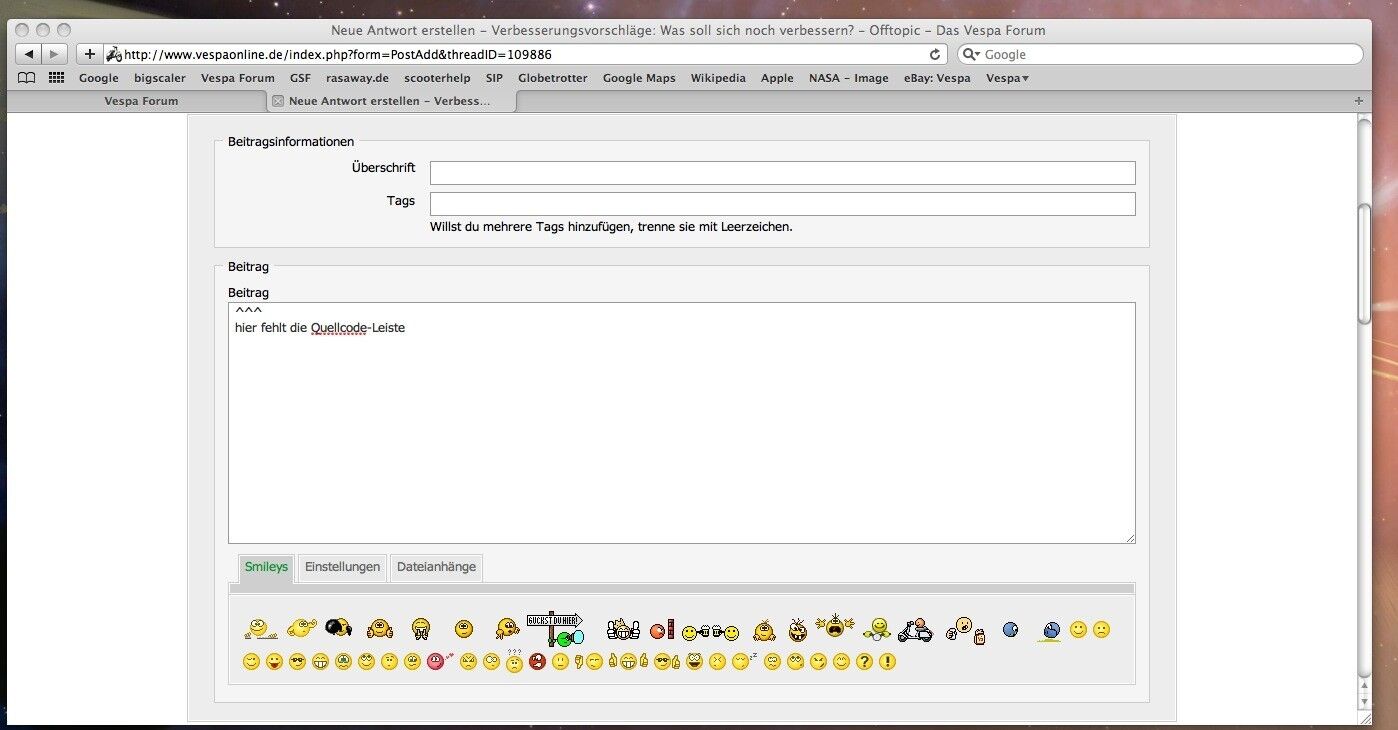Image resolution: width=1398 pixels, height=730 pixels.
Task: Click the add bookmark plus button
Action: point(90,54)
